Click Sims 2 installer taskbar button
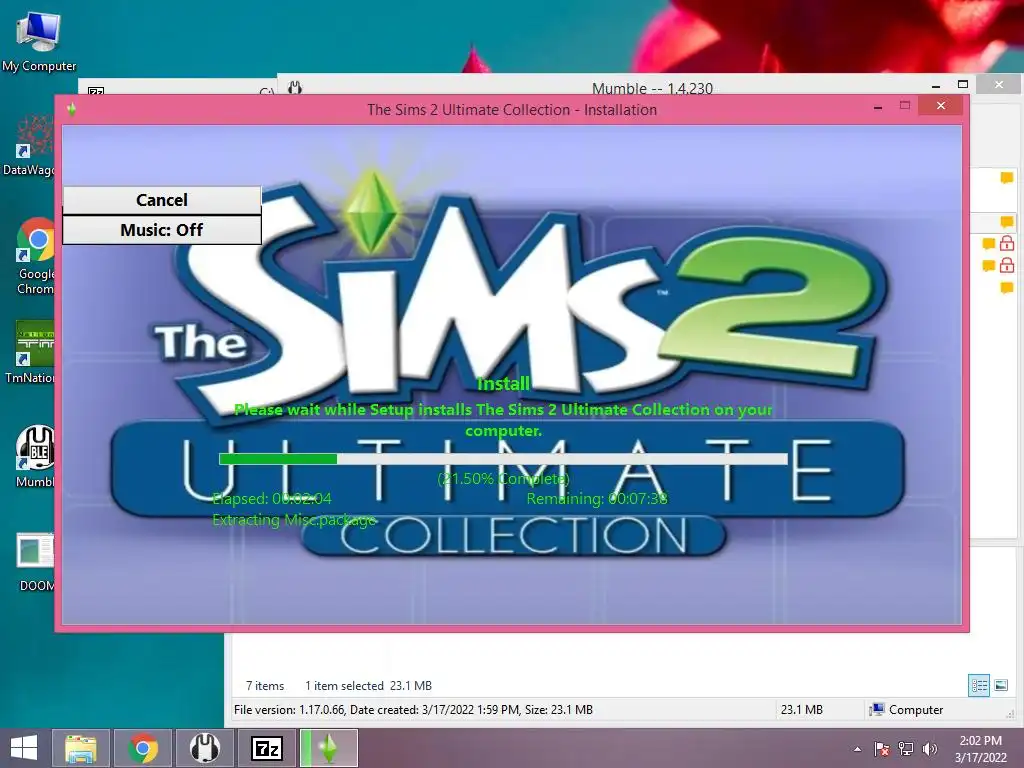This screenshot has height=768, width=1024. click(329, 748)
